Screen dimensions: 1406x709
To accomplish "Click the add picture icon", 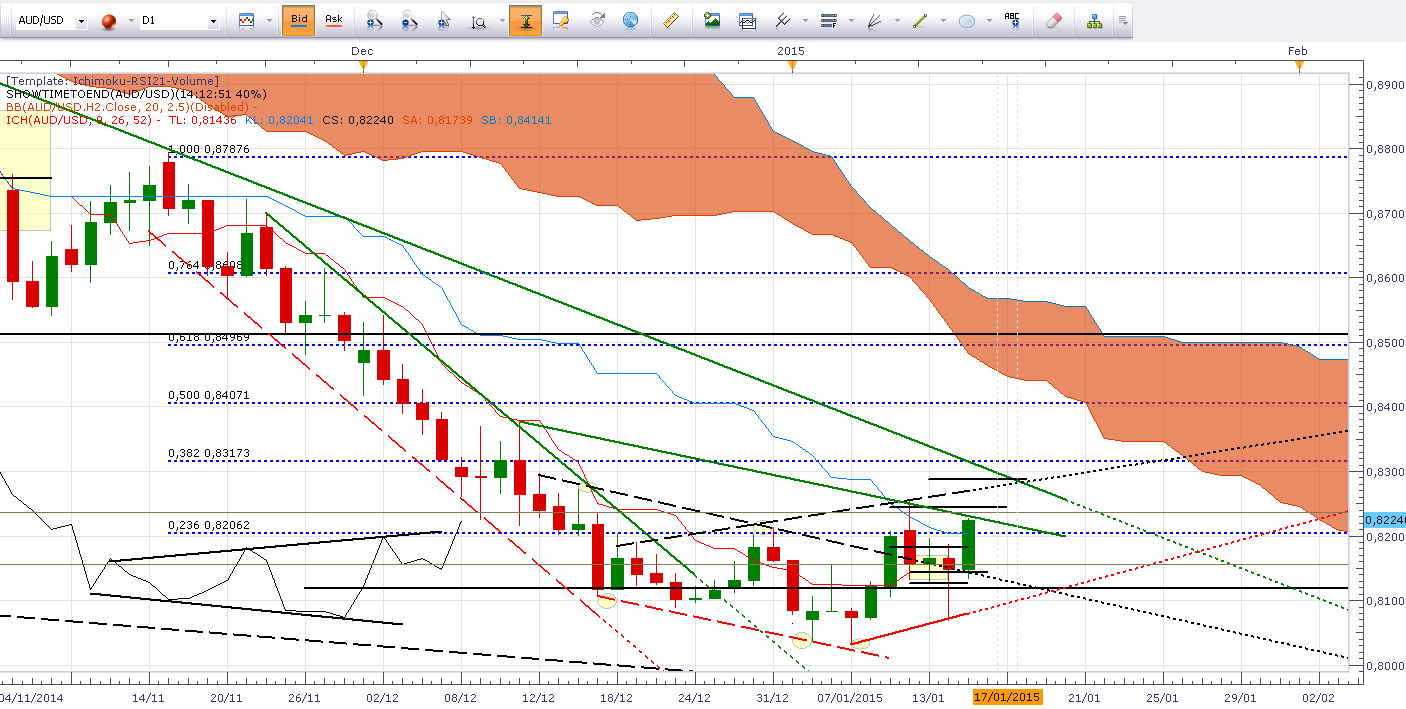I will [712, 19].
